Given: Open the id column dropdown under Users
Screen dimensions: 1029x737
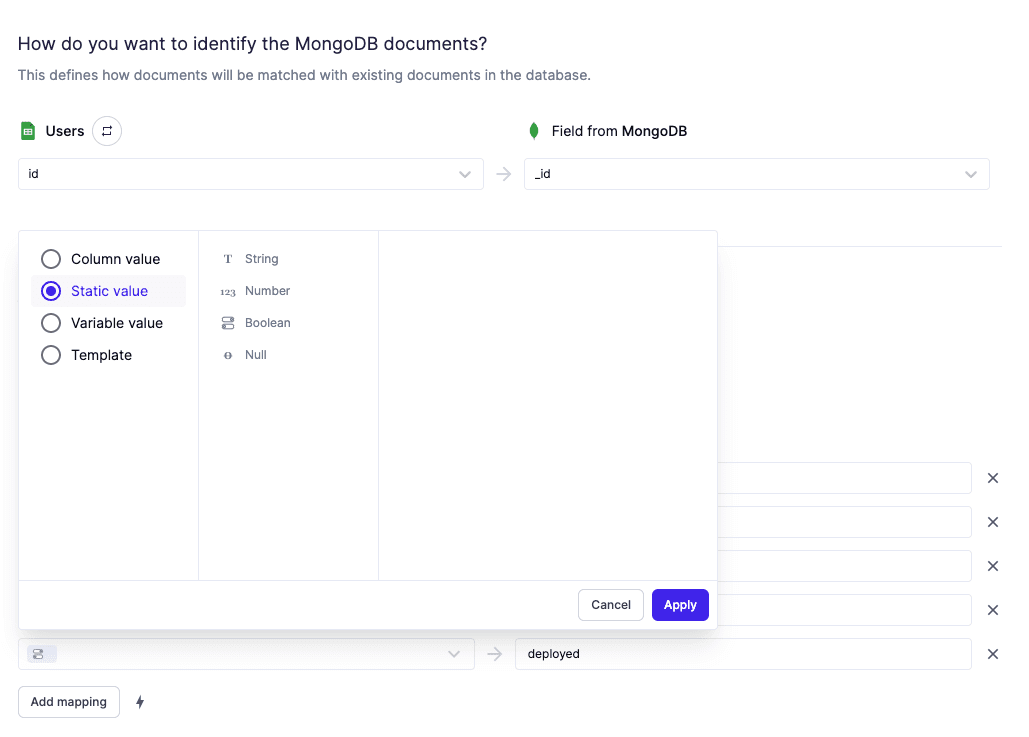Looking at the screenshot, I should coord(250,173).
